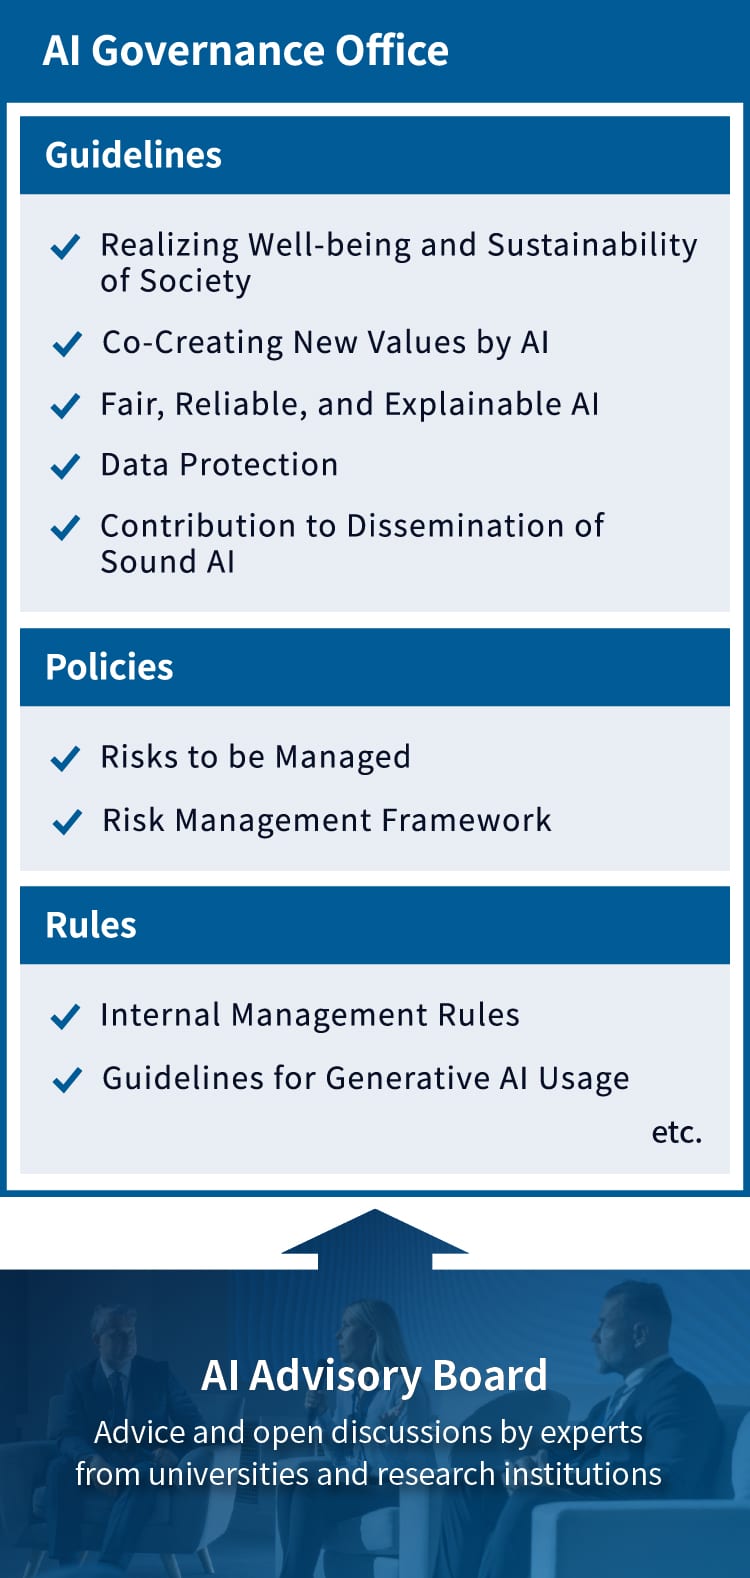The height and width of the screenshot is (1578, 750).
Task: Select the Guidelines section header
Action: click(134, 155)
